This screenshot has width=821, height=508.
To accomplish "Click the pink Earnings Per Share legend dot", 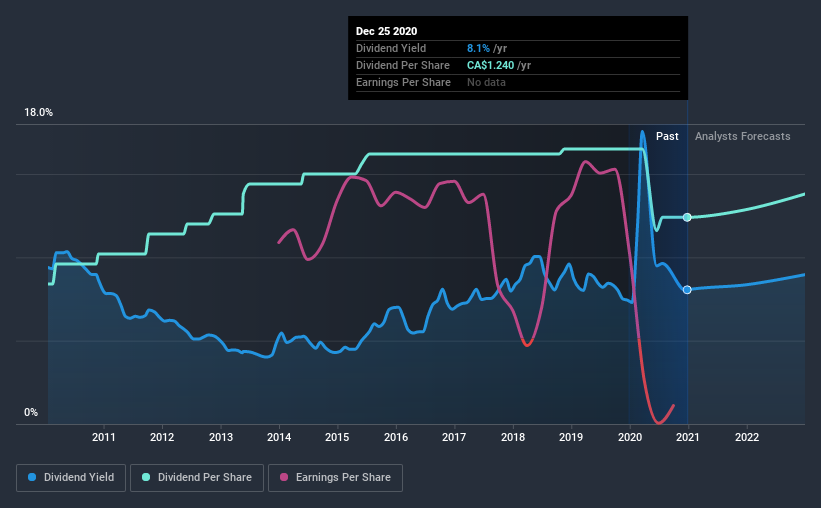I will (x=284, y=477).
